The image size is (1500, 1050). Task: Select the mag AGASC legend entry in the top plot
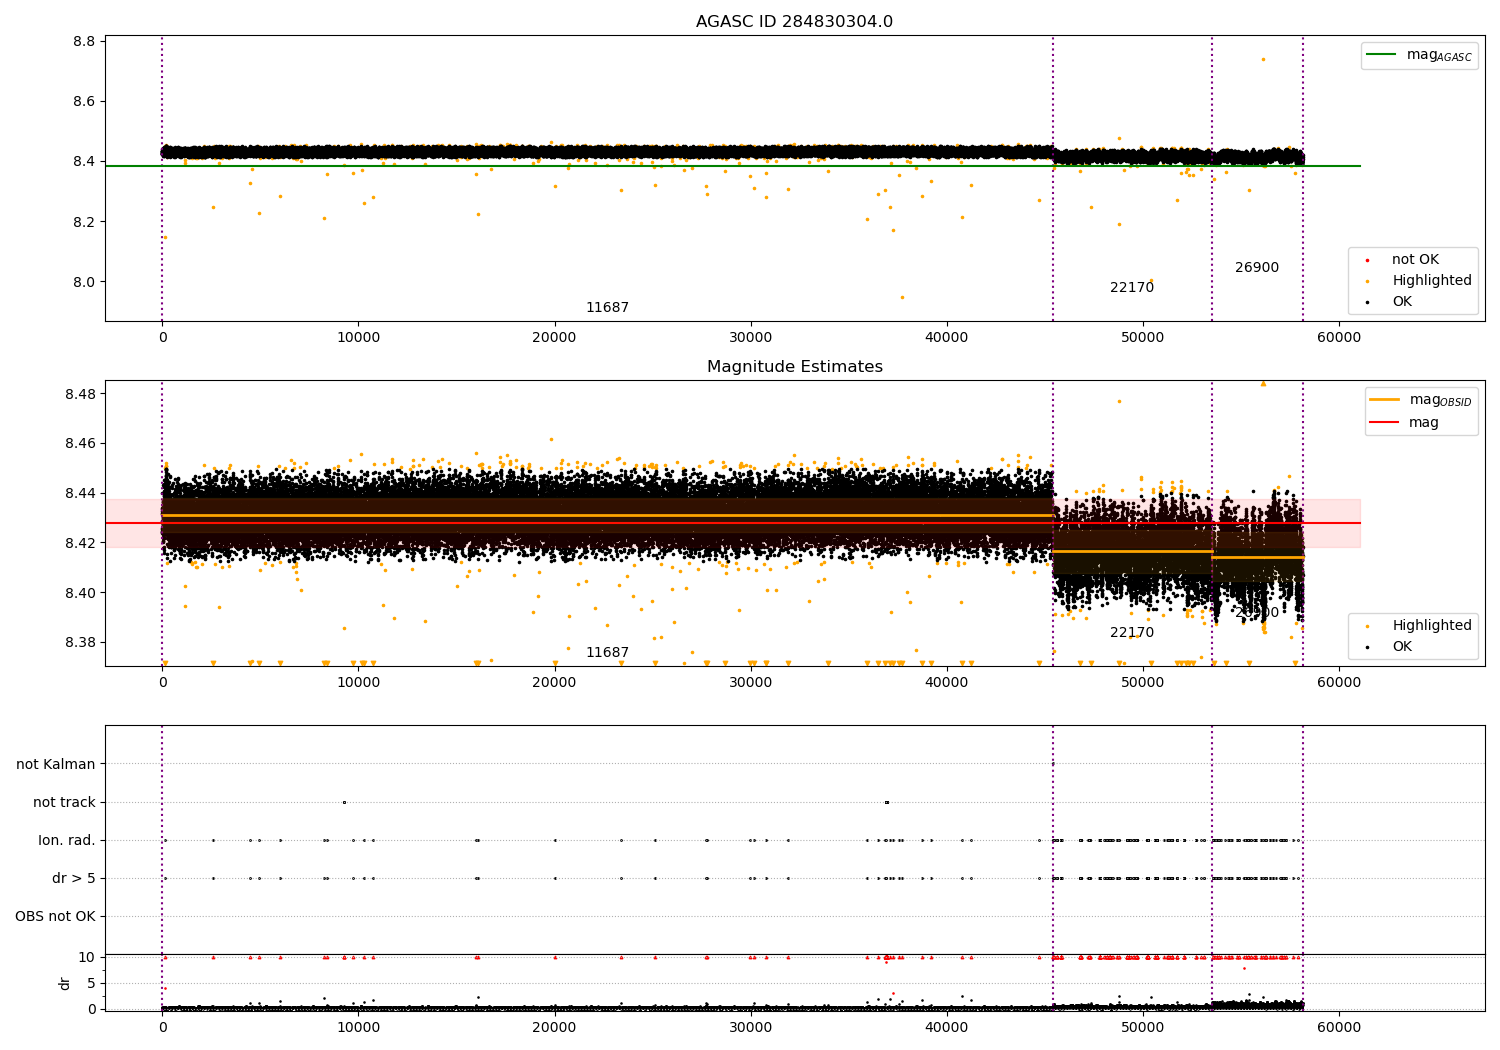coord(1419,55)
